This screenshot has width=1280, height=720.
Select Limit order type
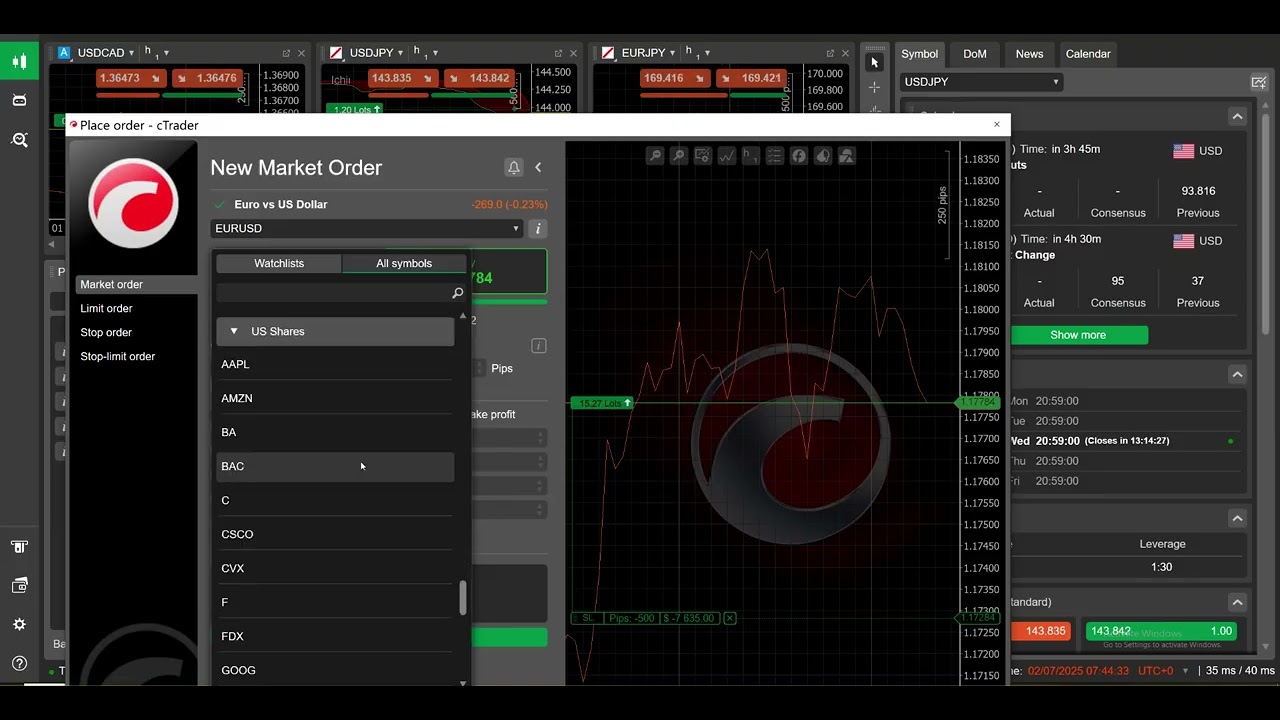tap(134, 309)
